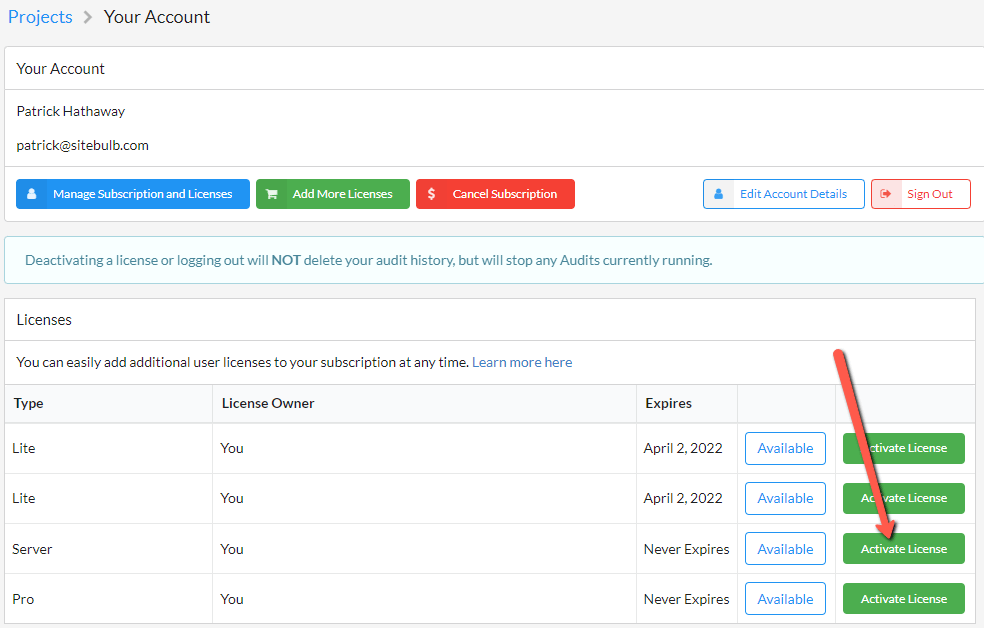Click the breadcrumb chevron separator
This screenshot has height=628, width=984.
(88, 17)
